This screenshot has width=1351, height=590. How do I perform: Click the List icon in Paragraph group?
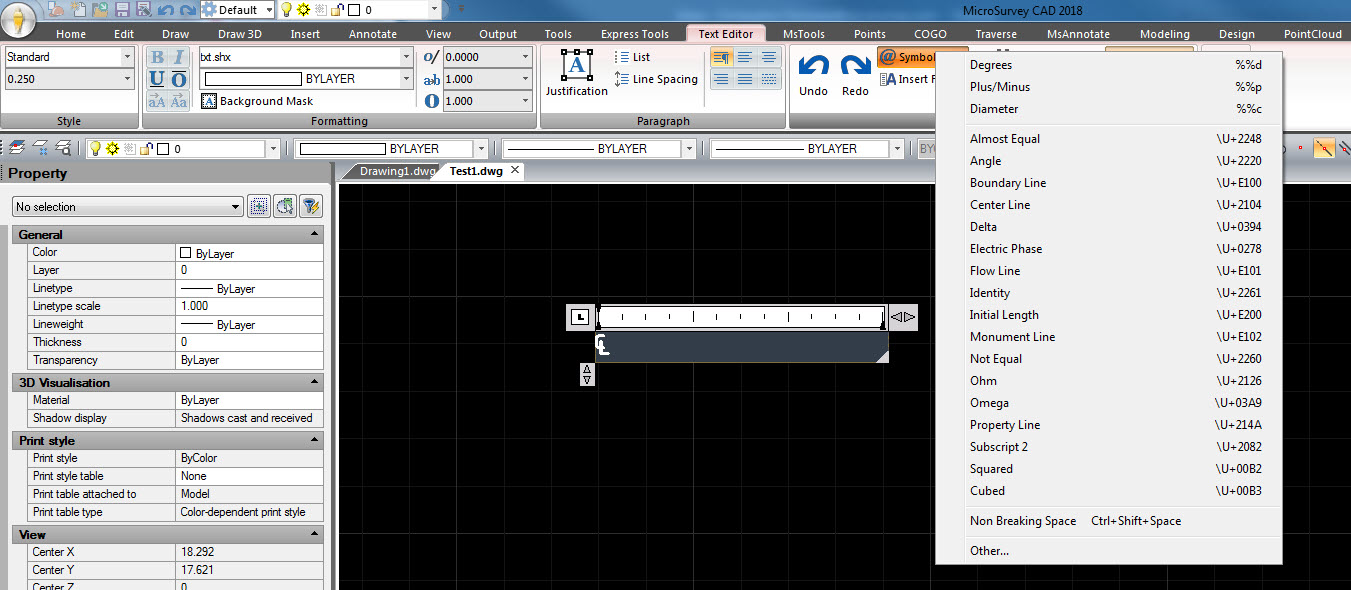point(632,57)
